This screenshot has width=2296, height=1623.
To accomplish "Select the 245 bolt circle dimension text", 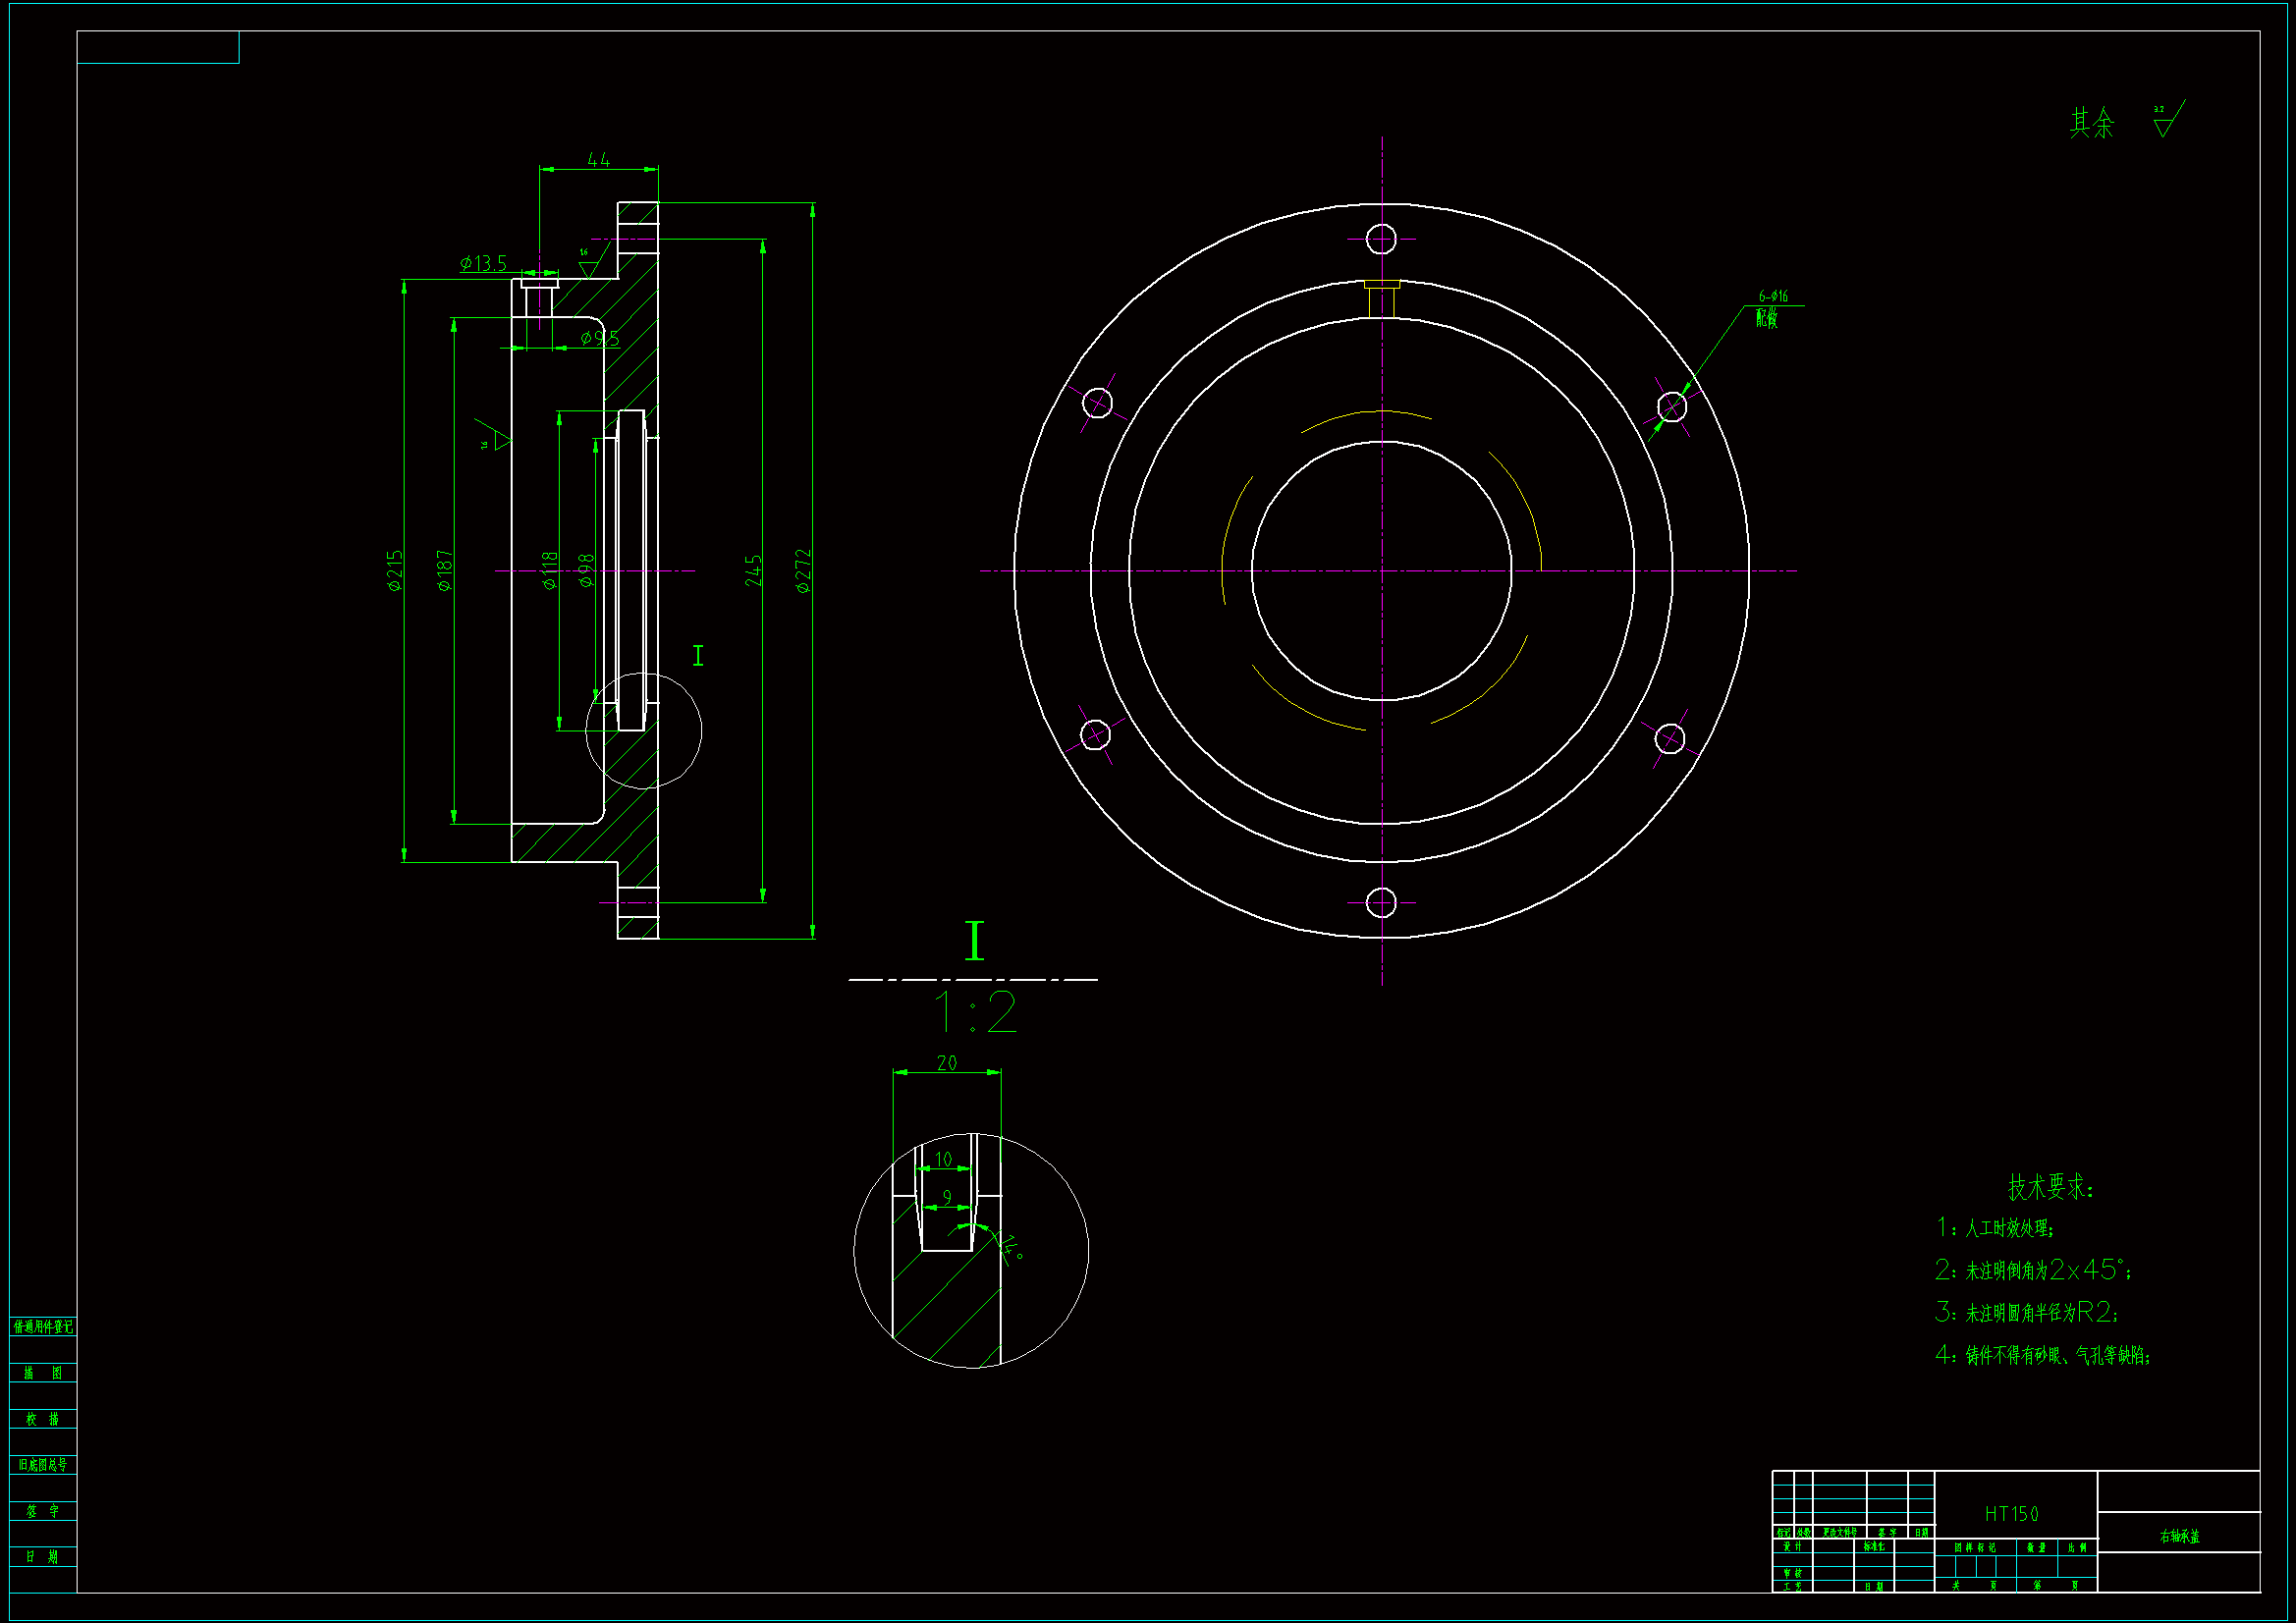I will [753, 570].
